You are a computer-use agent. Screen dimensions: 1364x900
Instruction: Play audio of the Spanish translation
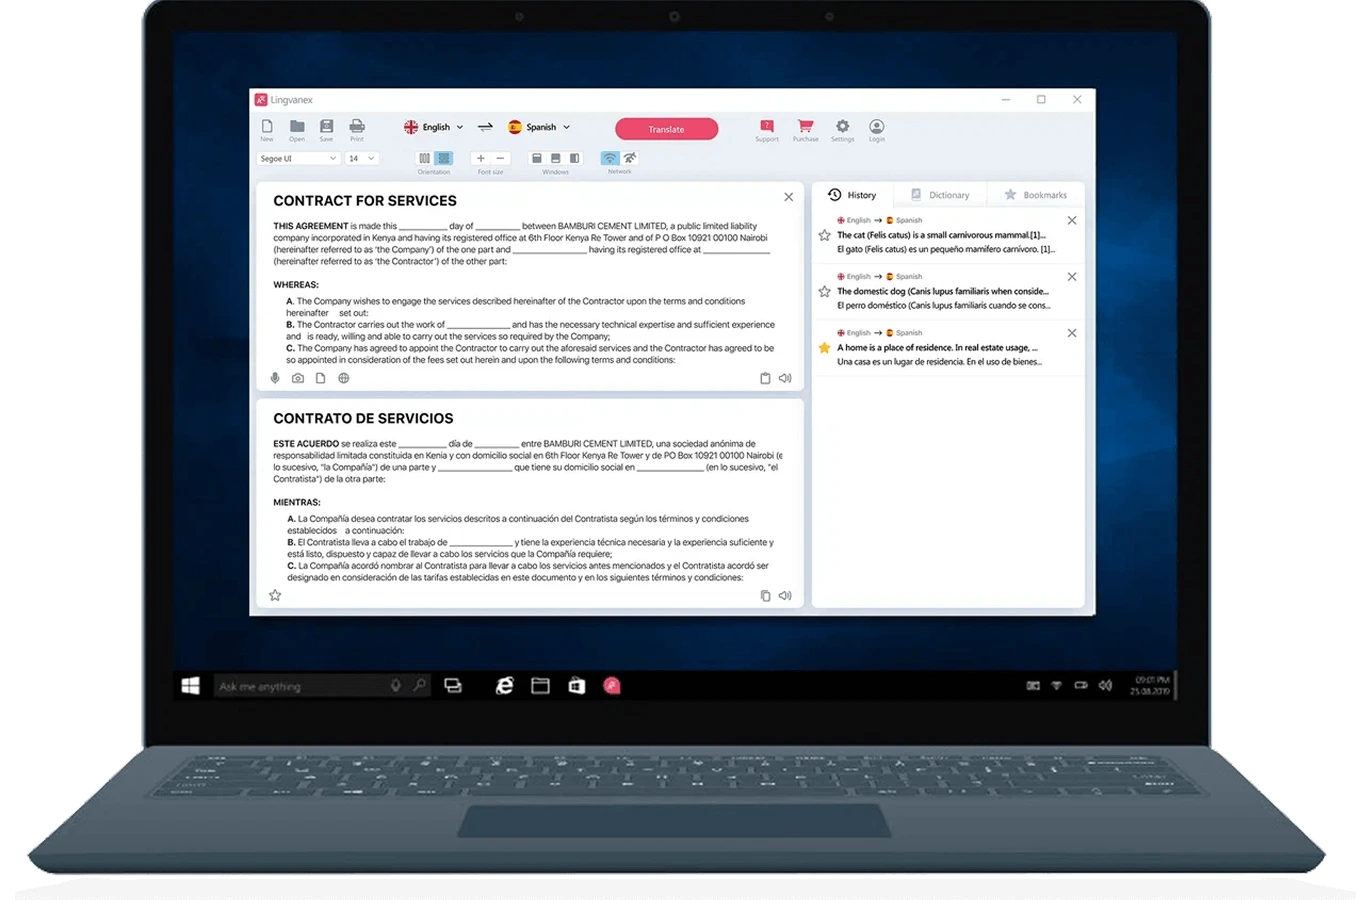click(x=785, y=596)
